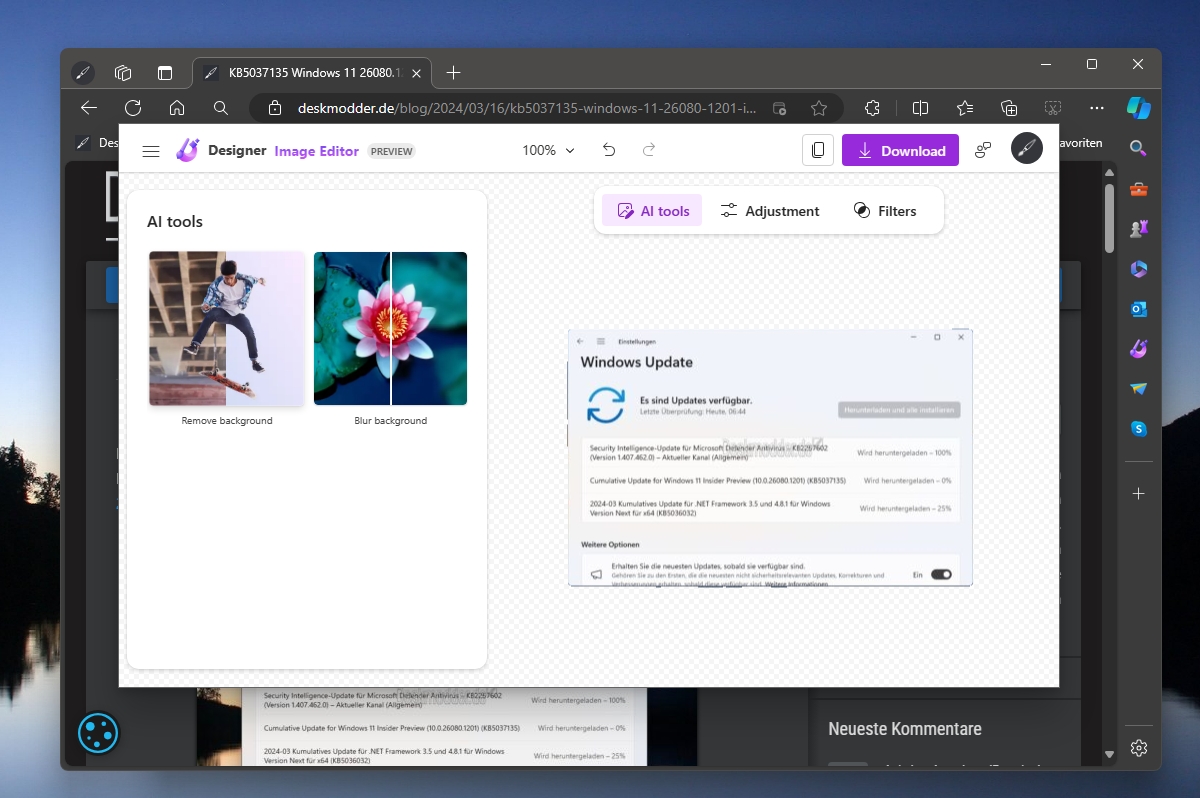This screenshot has height=798, width=1200.
Task: Open the Edge profile icon in title bar
Action: (82, 73)
